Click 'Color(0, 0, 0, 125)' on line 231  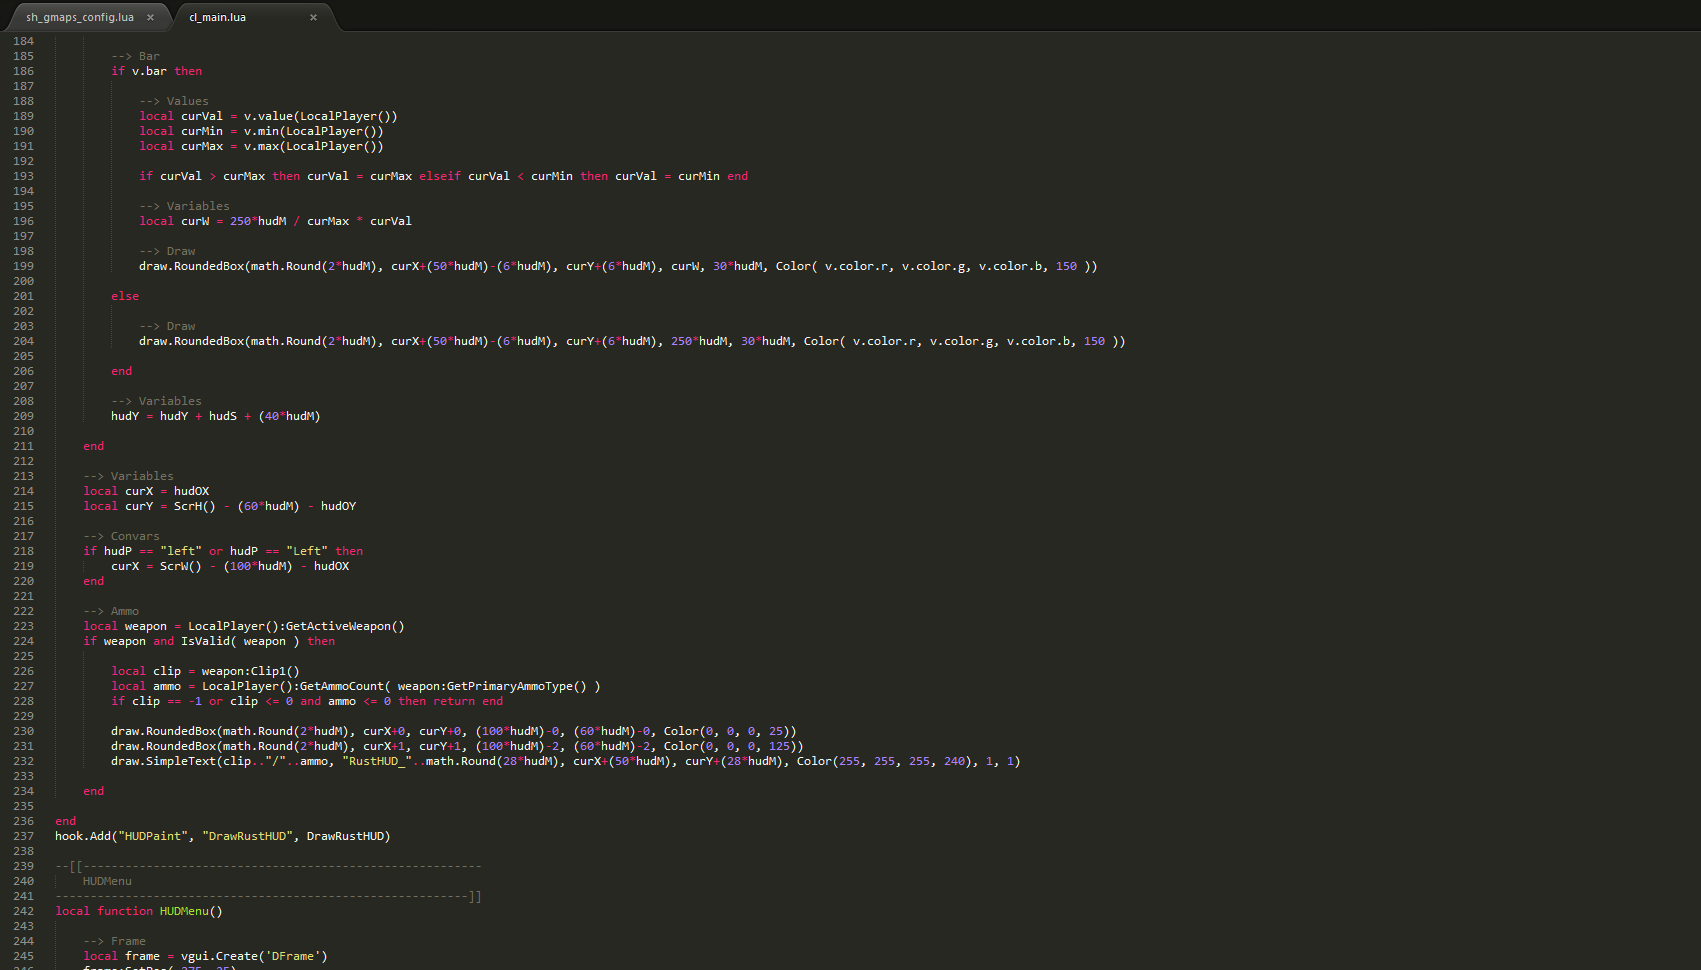(x=730, y=746)
